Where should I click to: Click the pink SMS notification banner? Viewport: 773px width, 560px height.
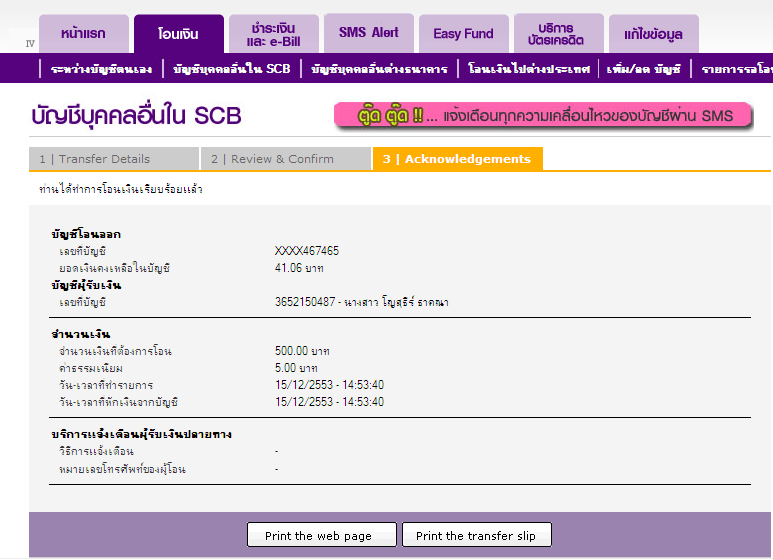coord(546,115)
